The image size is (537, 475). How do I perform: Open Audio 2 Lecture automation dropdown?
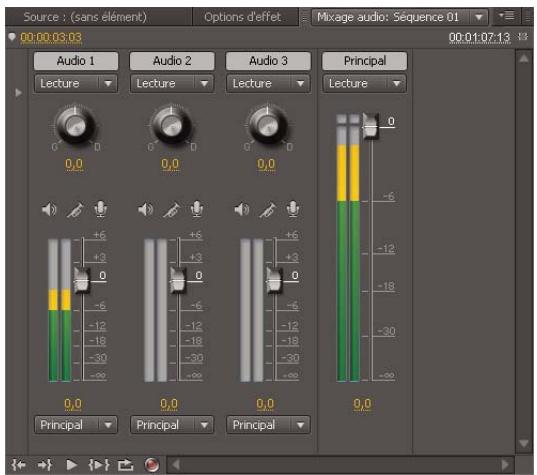pos(172,83)
